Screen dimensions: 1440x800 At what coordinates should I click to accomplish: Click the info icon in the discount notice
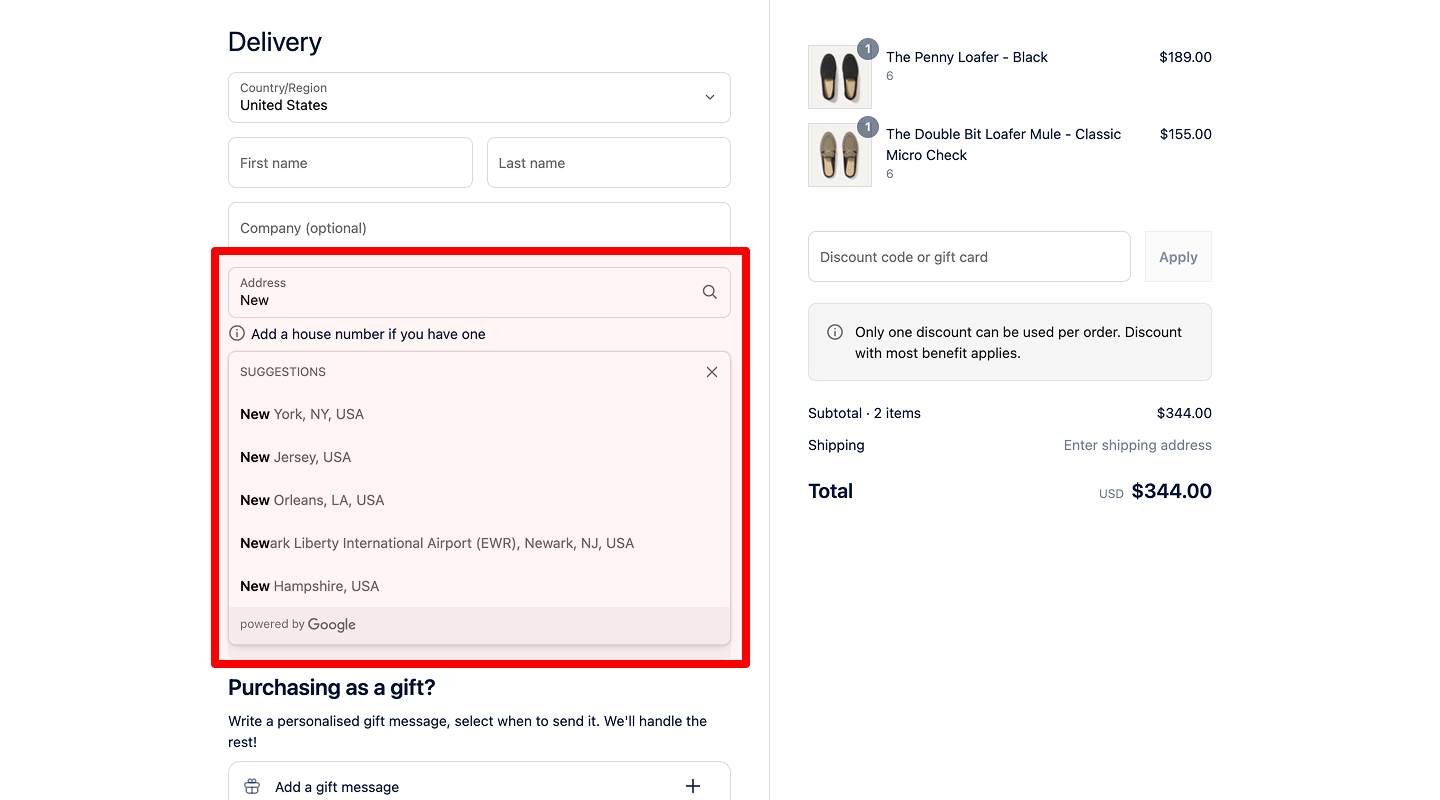pyautogui.click(x=834, y=331)
